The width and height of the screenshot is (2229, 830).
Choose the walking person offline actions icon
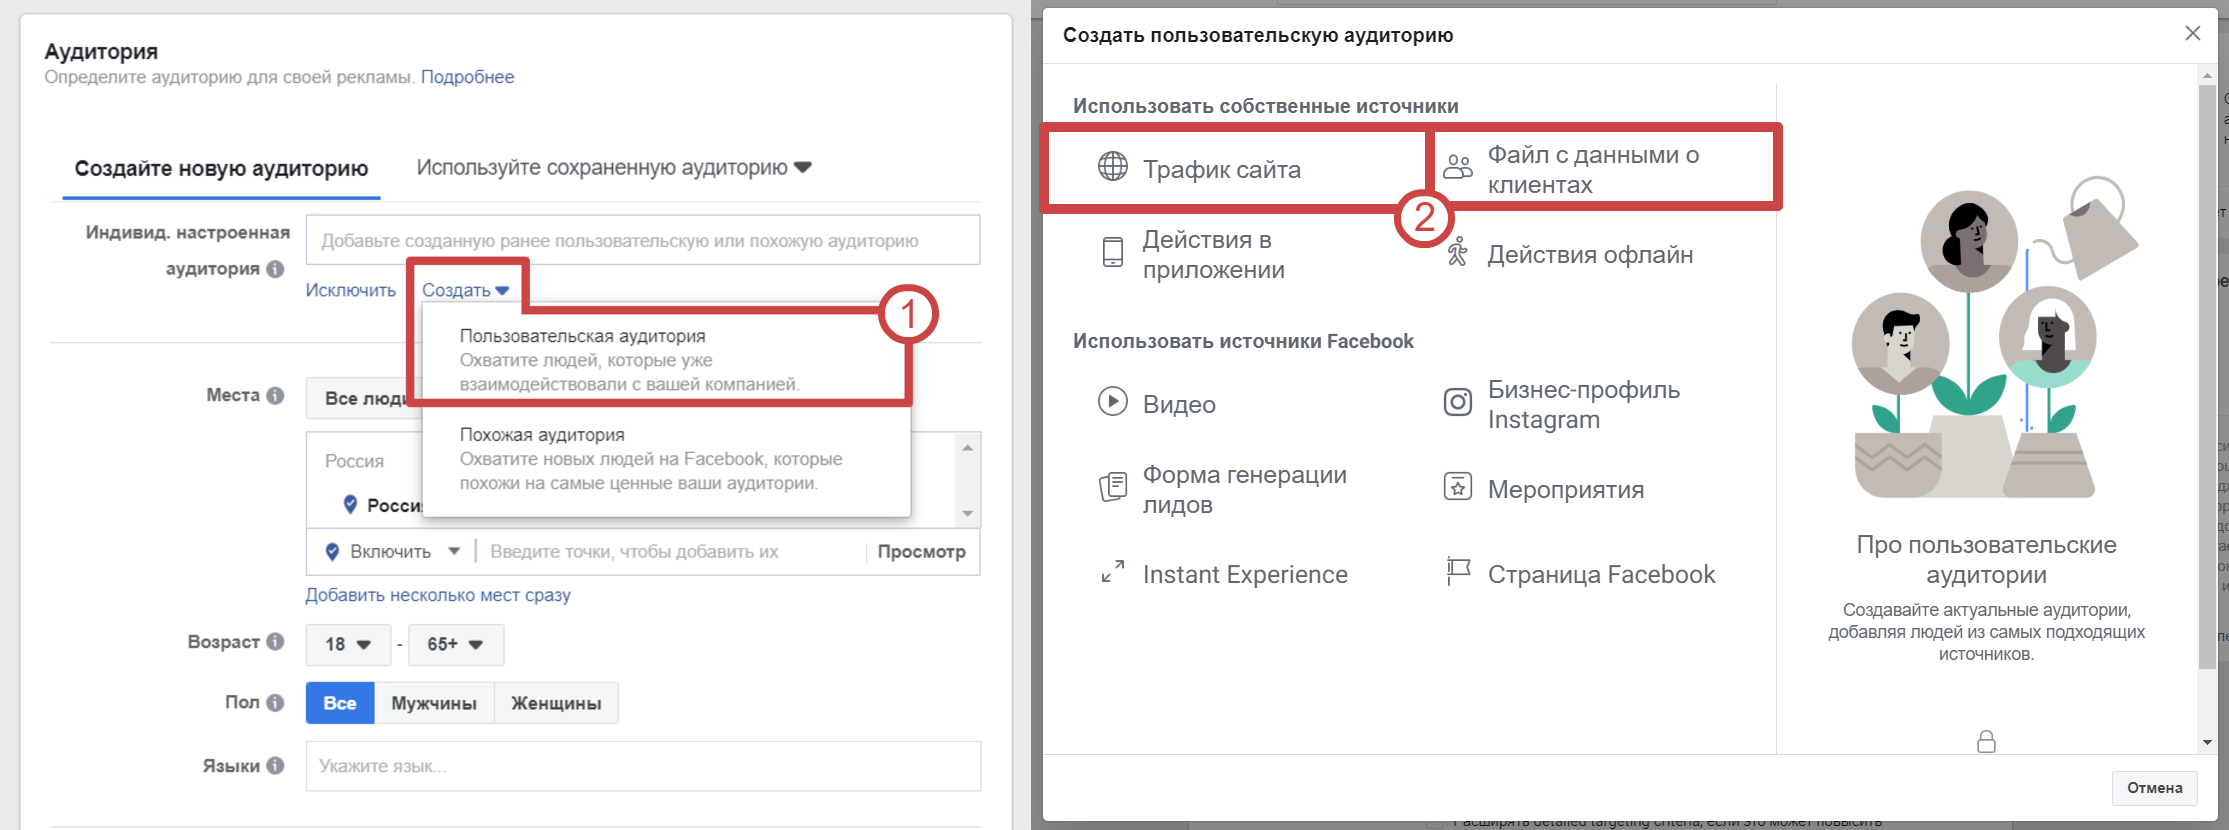[1458, 252]
